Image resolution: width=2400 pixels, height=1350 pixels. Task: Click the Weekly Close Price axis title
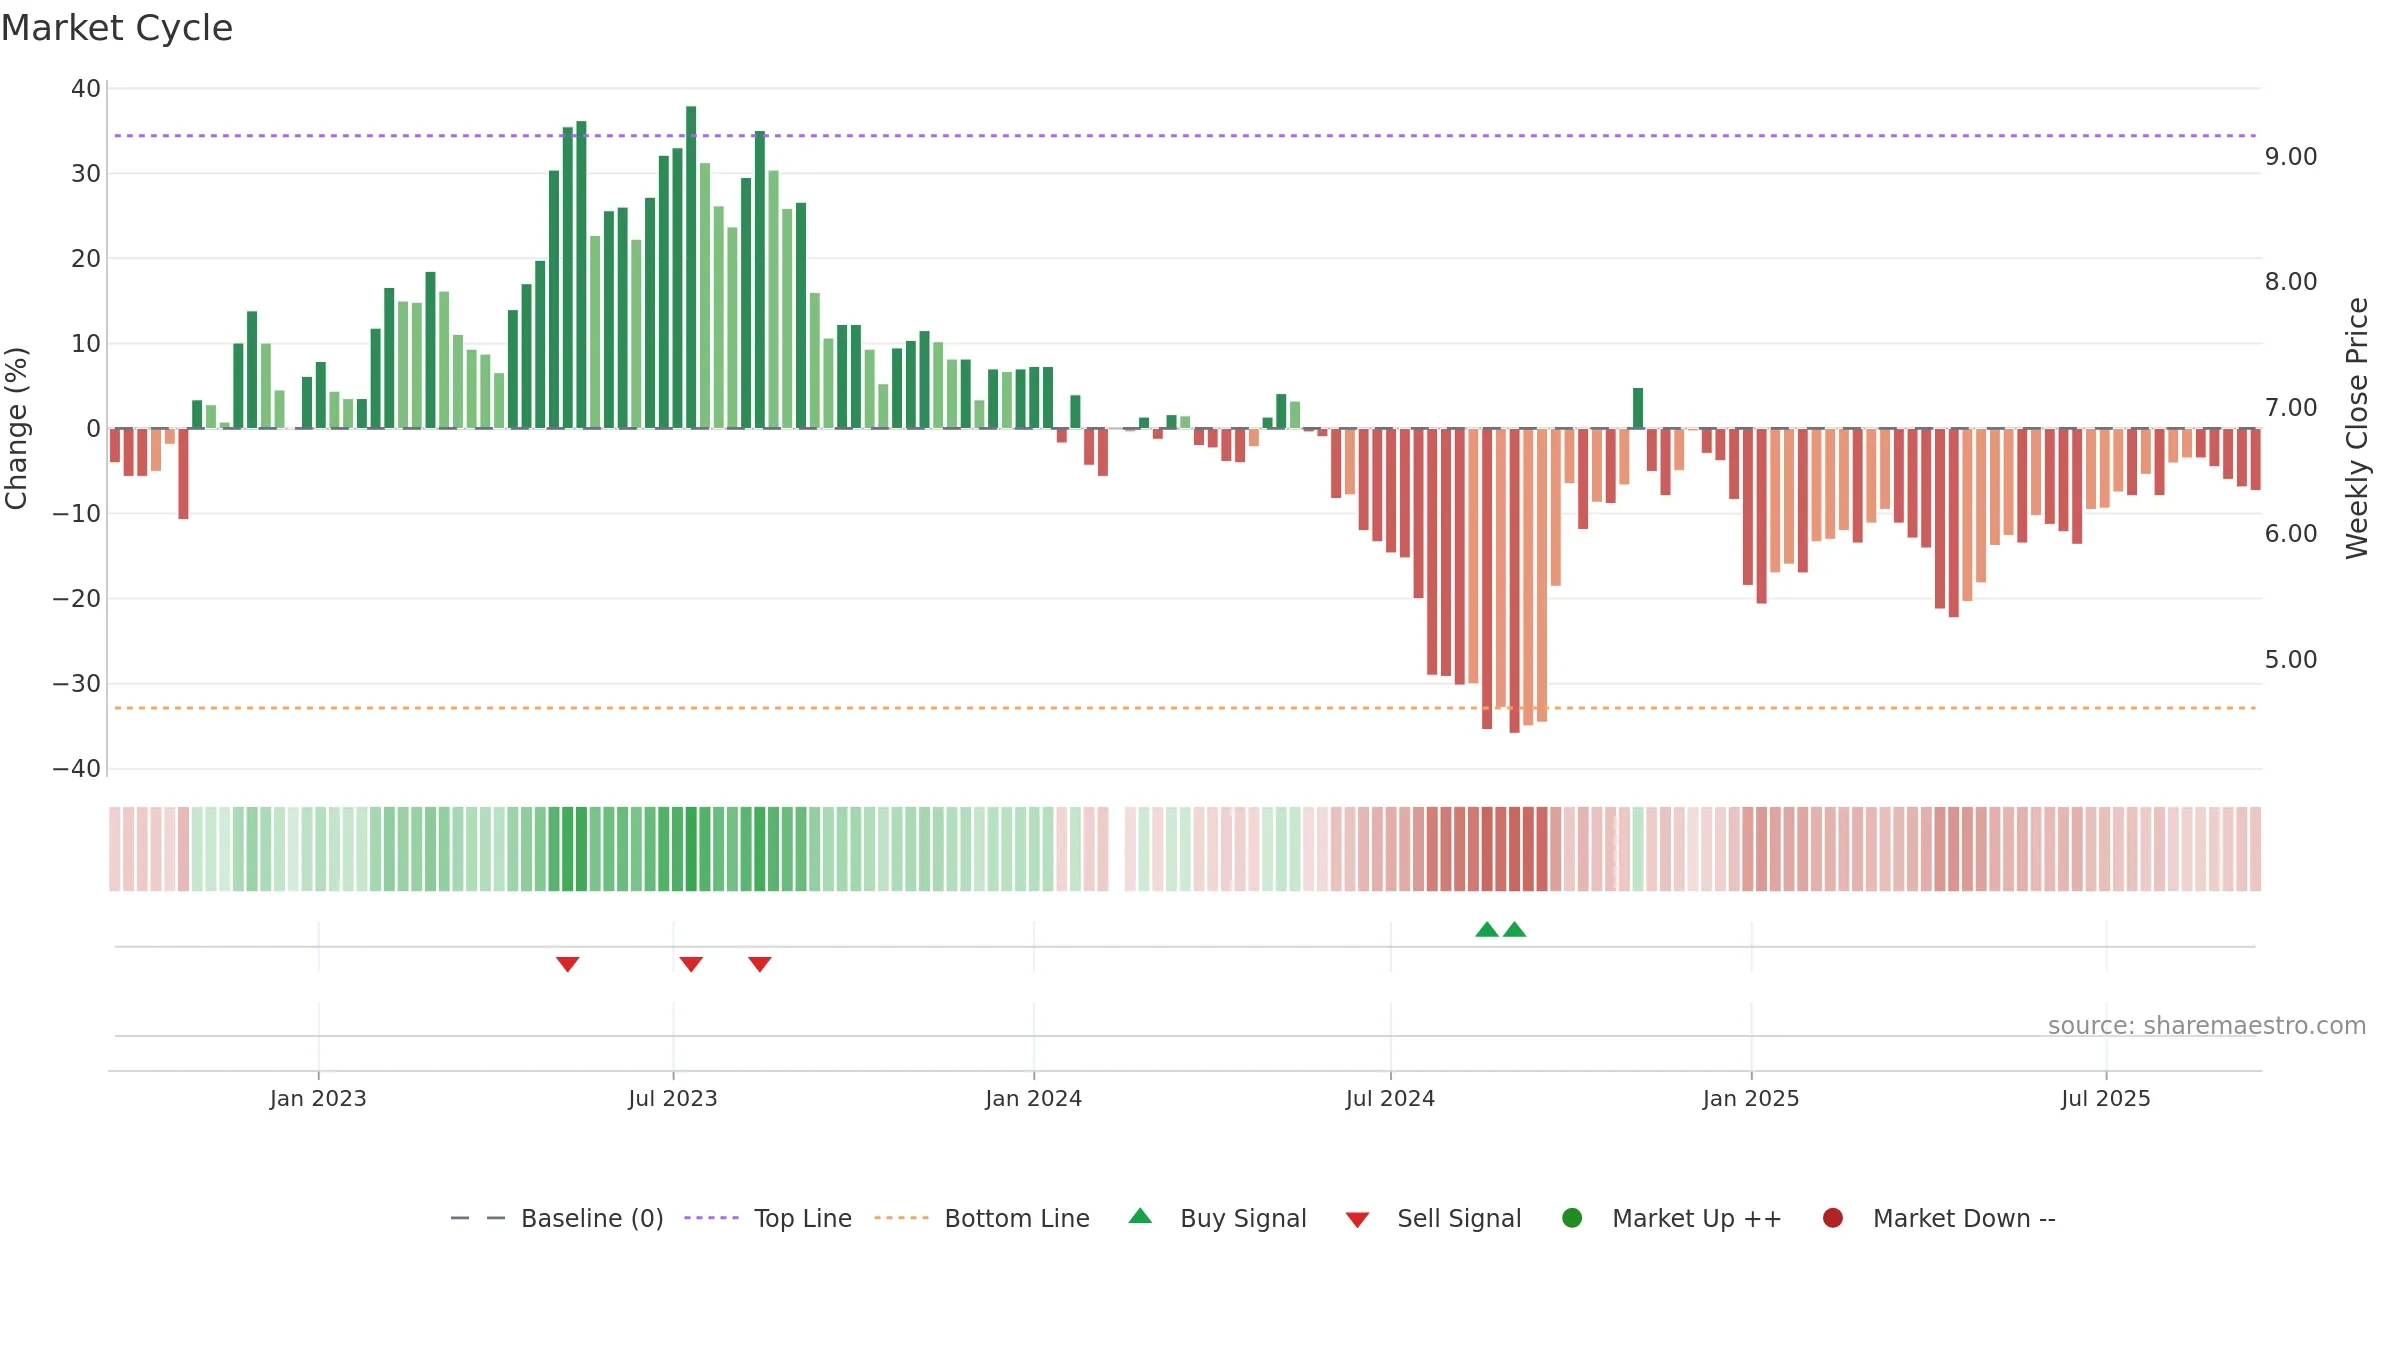(2357, 428)
